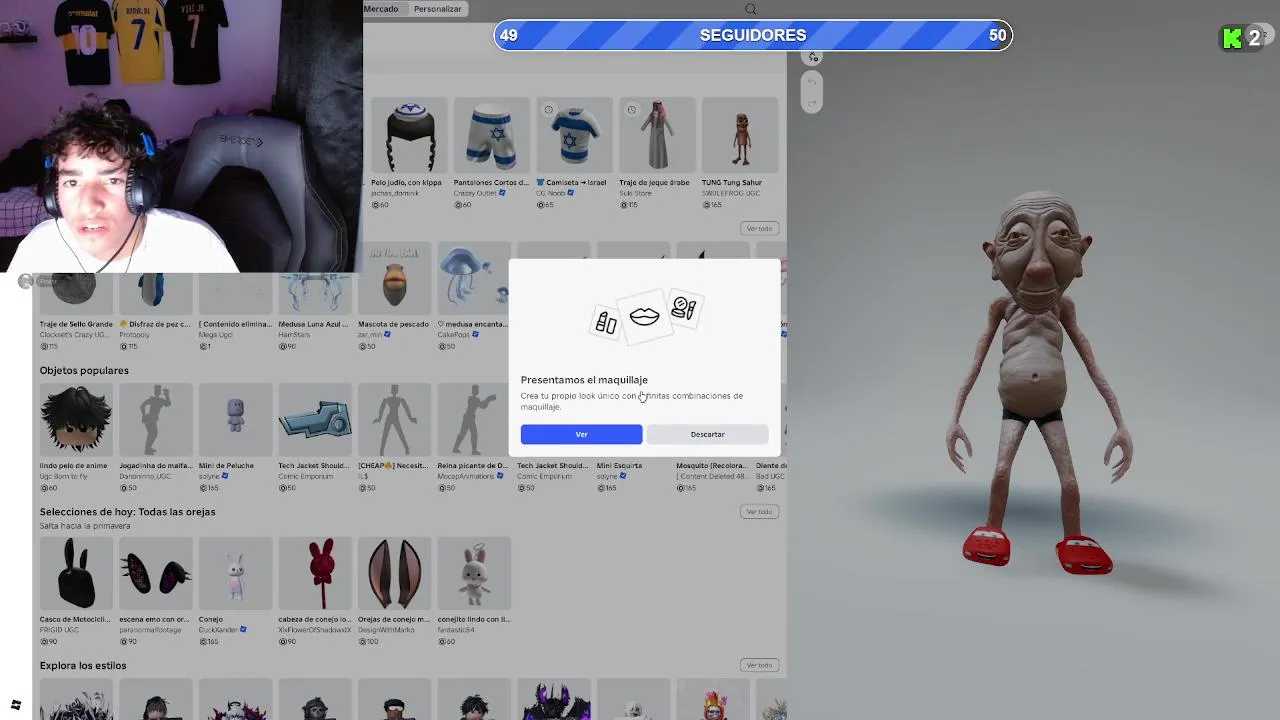This screenshot has width=1280, height=720.
Task: Click Disfraz de pez item title
Action: 155,324
